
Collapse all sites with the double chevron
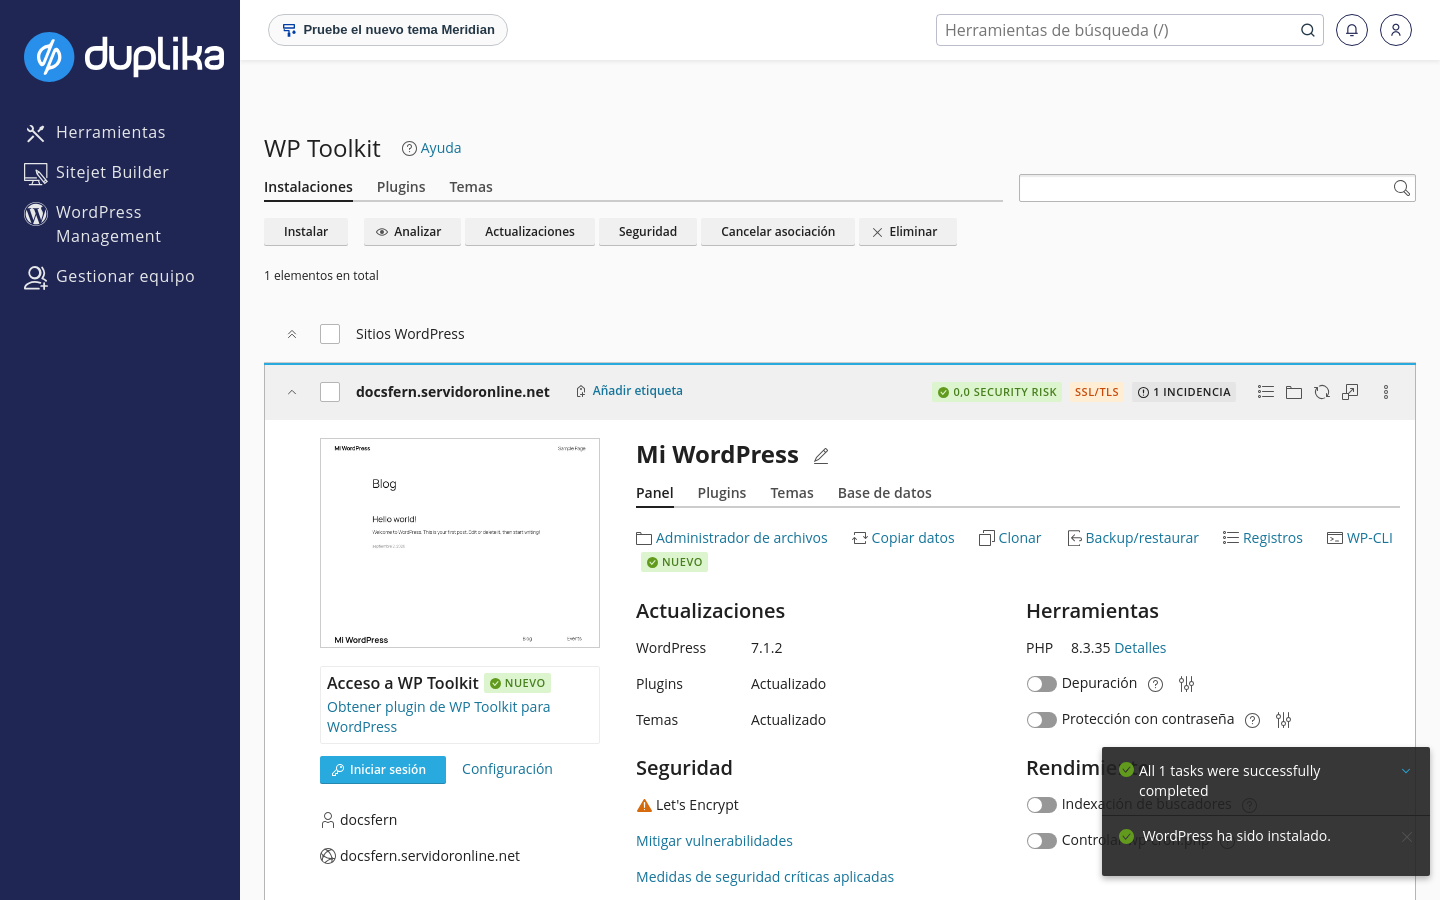(x=292, y=334)
